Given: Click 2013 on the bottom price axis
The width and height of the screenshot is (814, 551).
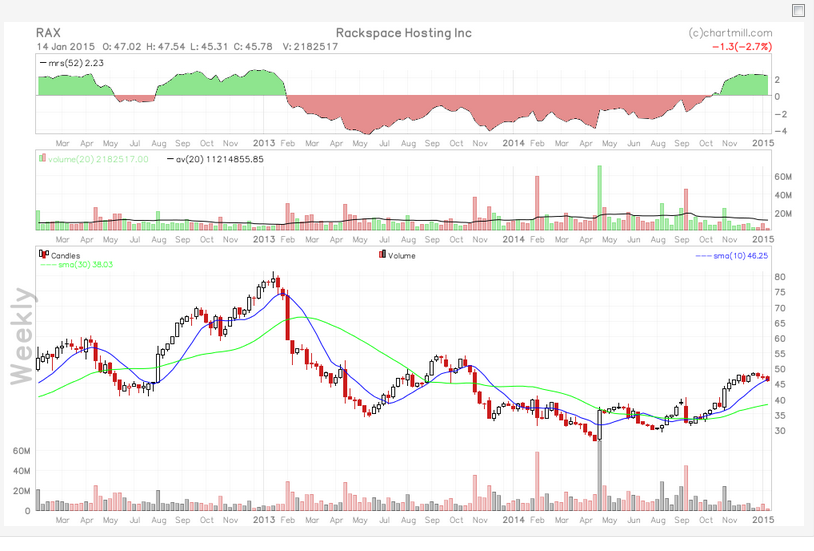Looking at the screenshot, I should point(264,520).
